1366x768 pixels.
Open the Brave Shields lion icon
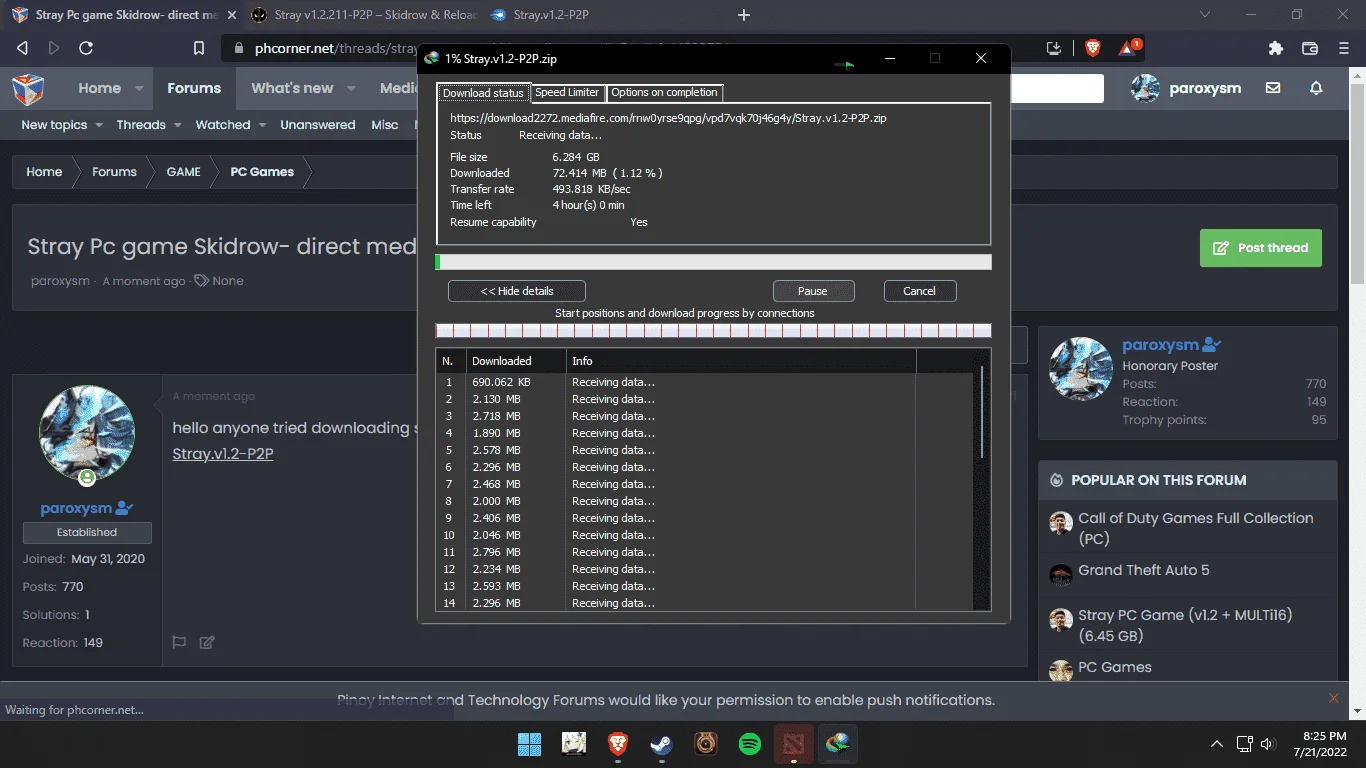click(x=1092, y=47)
